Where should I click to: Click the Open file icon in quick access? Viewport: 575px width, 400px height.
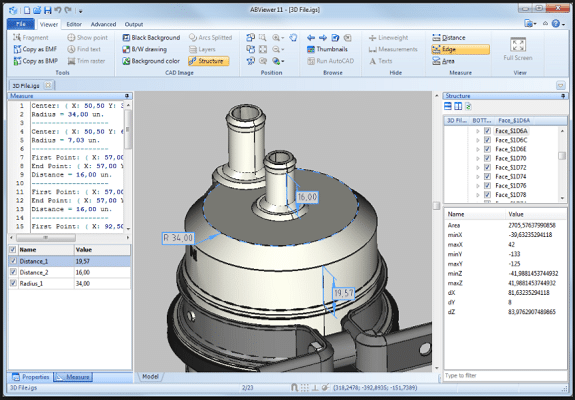click(37, 10)
